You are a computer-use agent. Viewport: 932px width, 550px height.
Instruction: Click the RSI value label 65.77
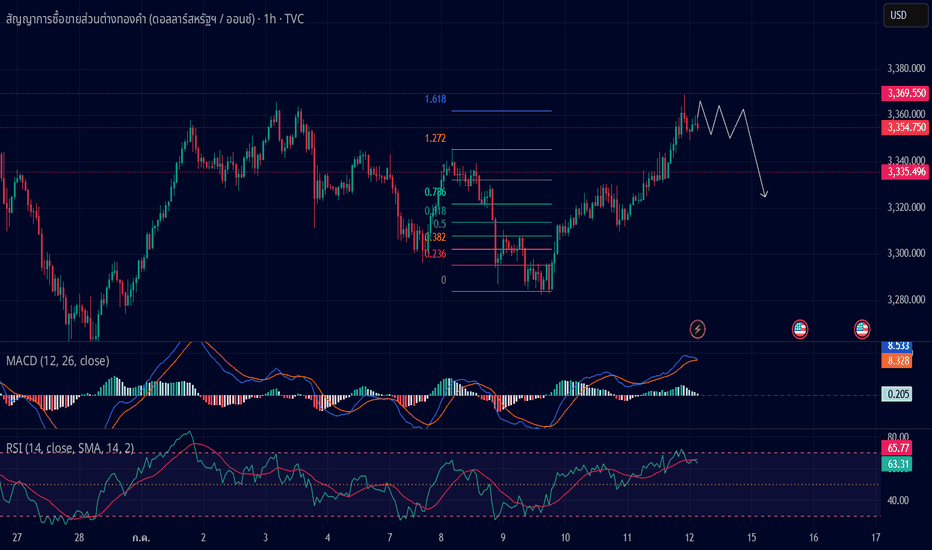coord(896,448)
